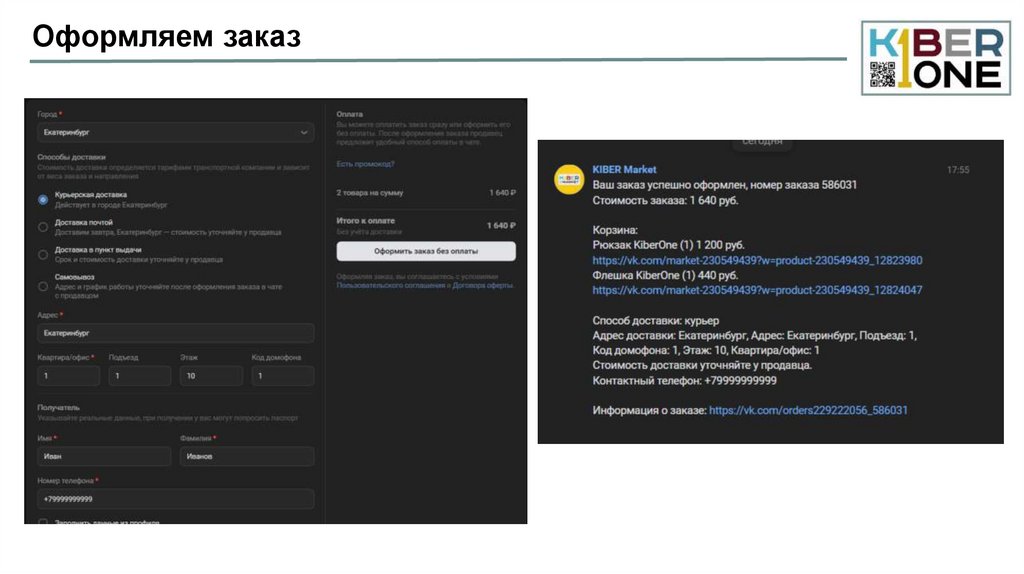Open the city dropdown showing Екатеринбург
Image resolution: width=1024 pixels, height=574 pixels.
175,133
